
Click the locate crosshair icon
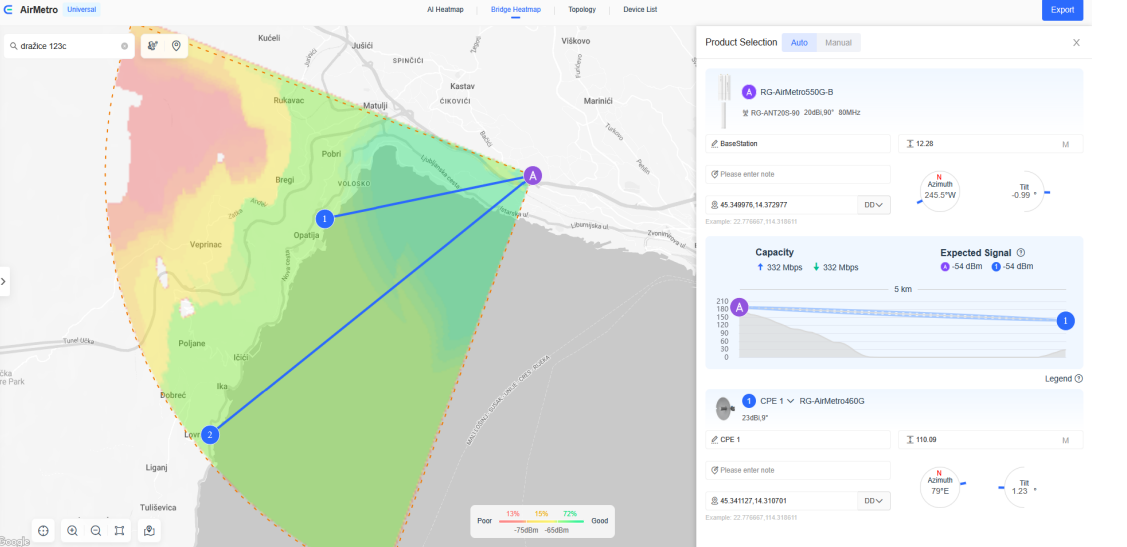click(43, 530)
